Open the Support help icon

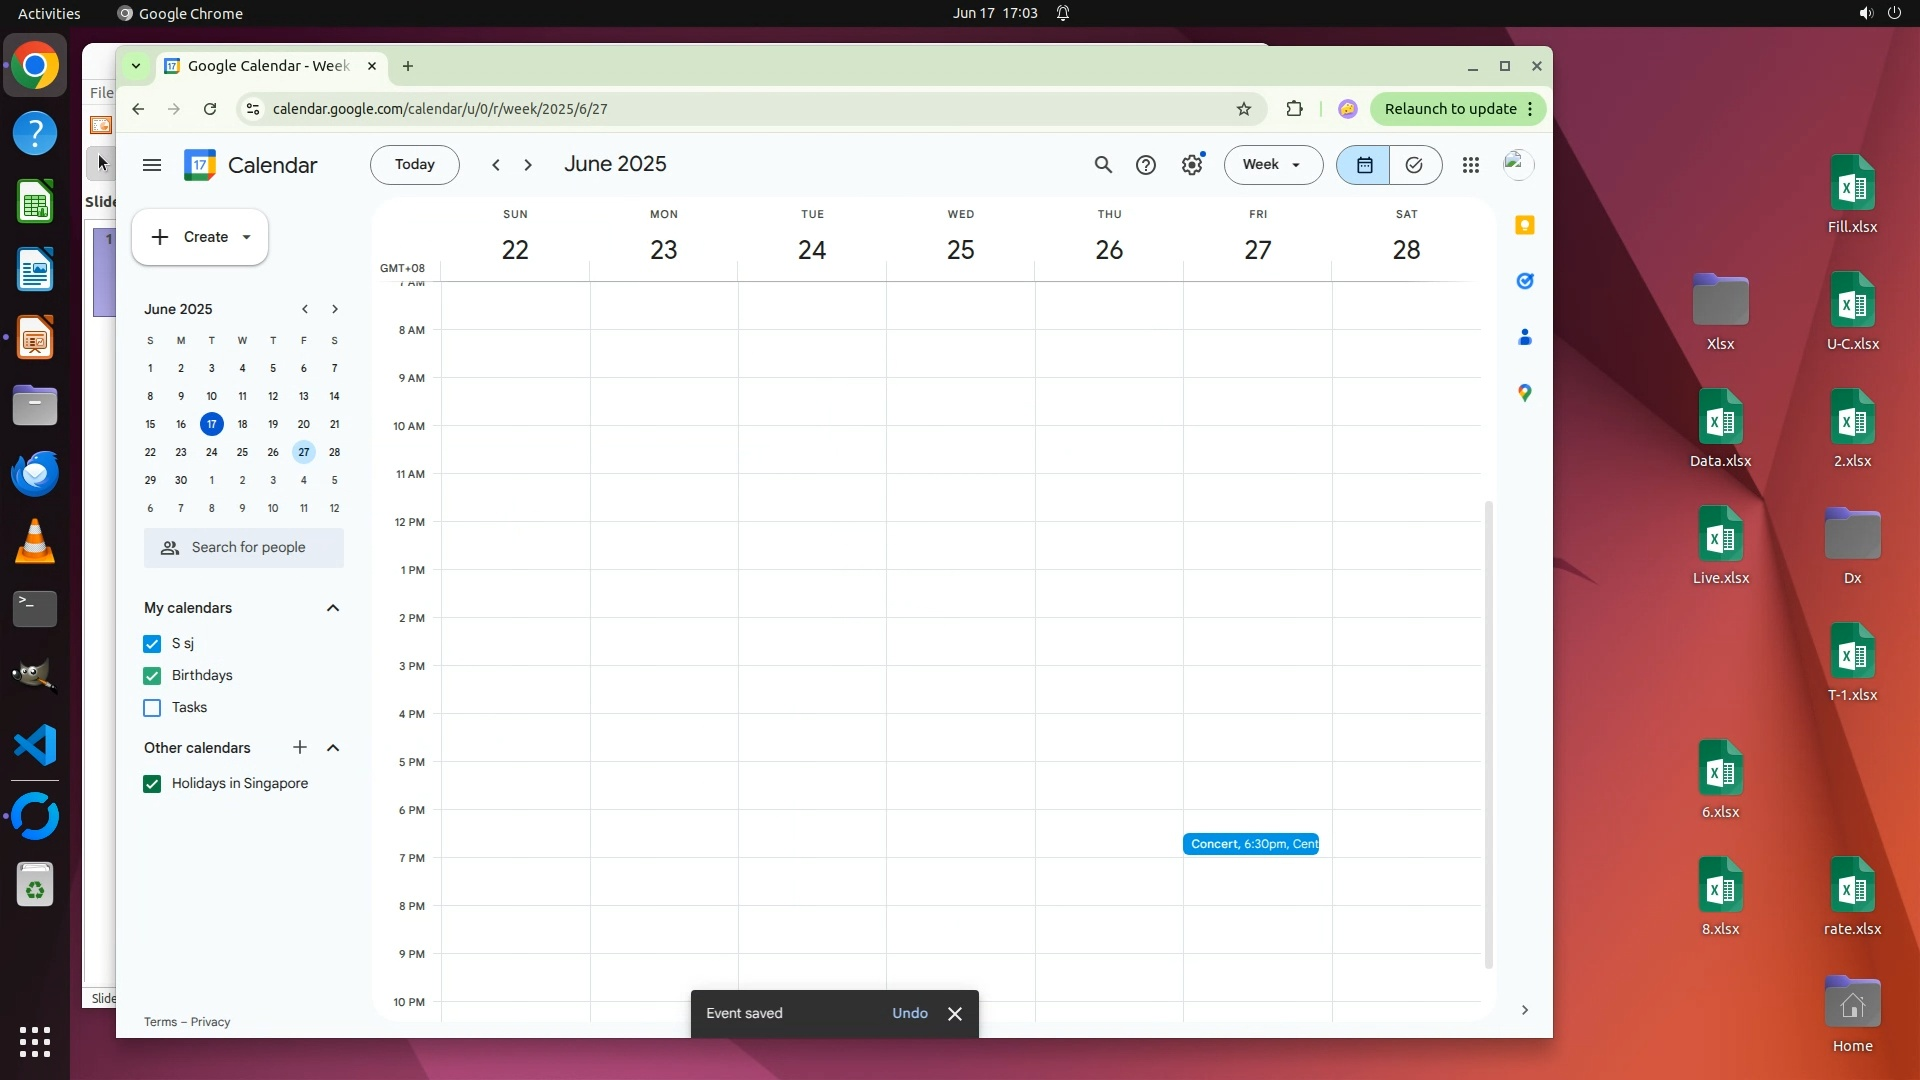tap(1146, 165)
